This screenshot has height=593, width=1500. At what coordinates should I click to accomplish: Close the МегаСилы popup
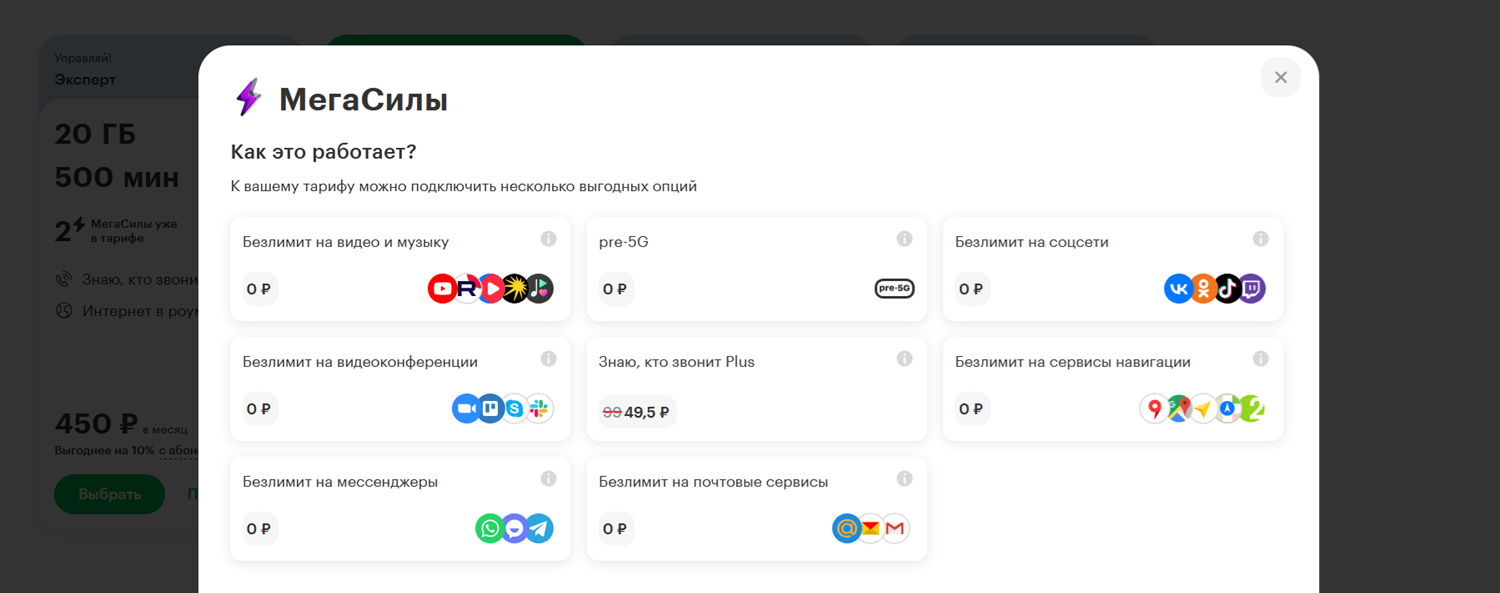coord(1280,77)
